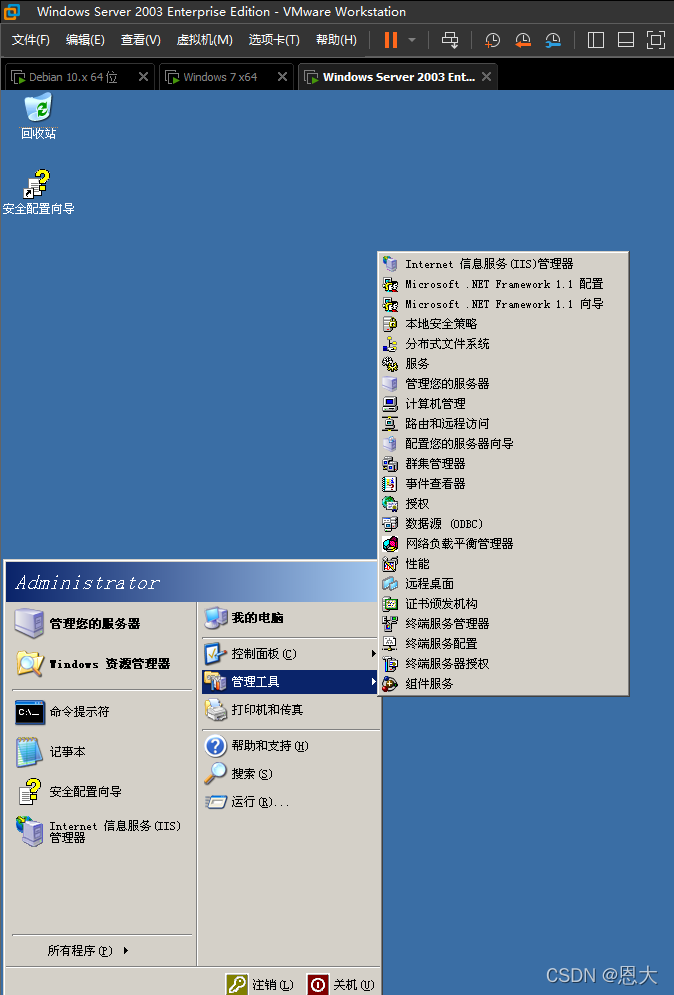
Task: Pause the virtual machine
Action: (391, 40)
